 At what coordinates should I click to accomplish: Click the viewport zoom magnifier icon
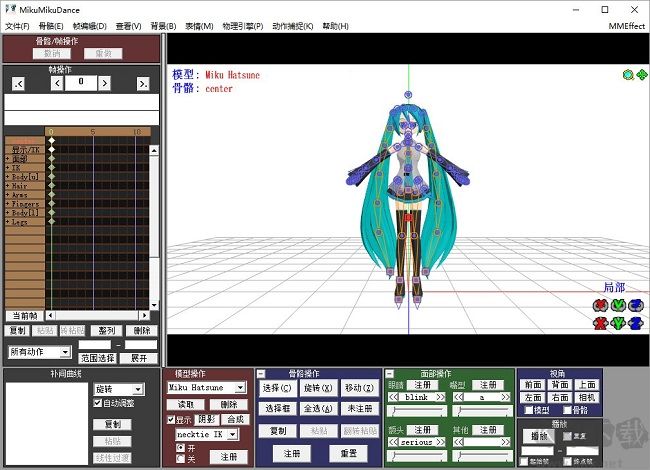628,74
